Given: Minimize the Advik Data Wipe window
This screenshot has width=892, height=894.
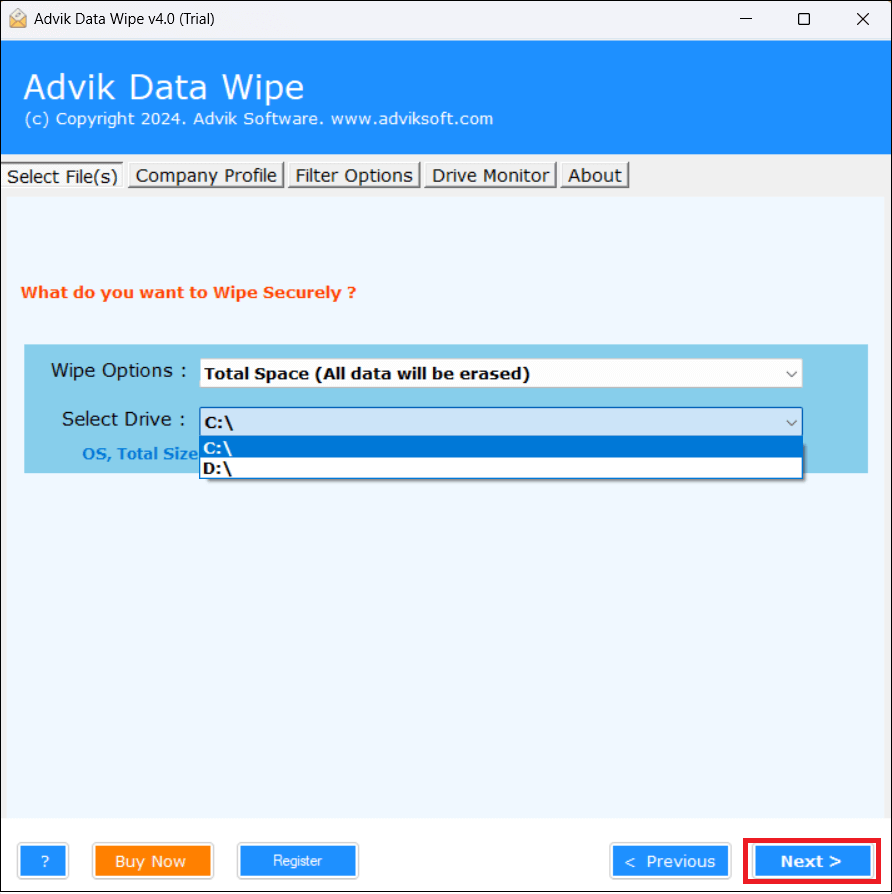Looking at the screenshot, I should 745,19.
